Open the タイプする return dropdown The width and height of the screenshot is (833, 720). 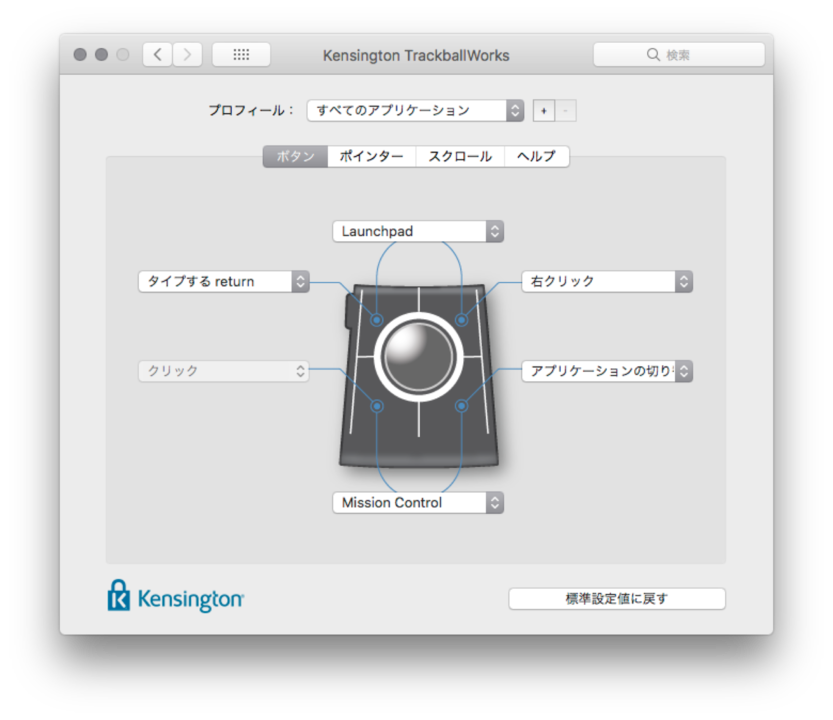224,282
